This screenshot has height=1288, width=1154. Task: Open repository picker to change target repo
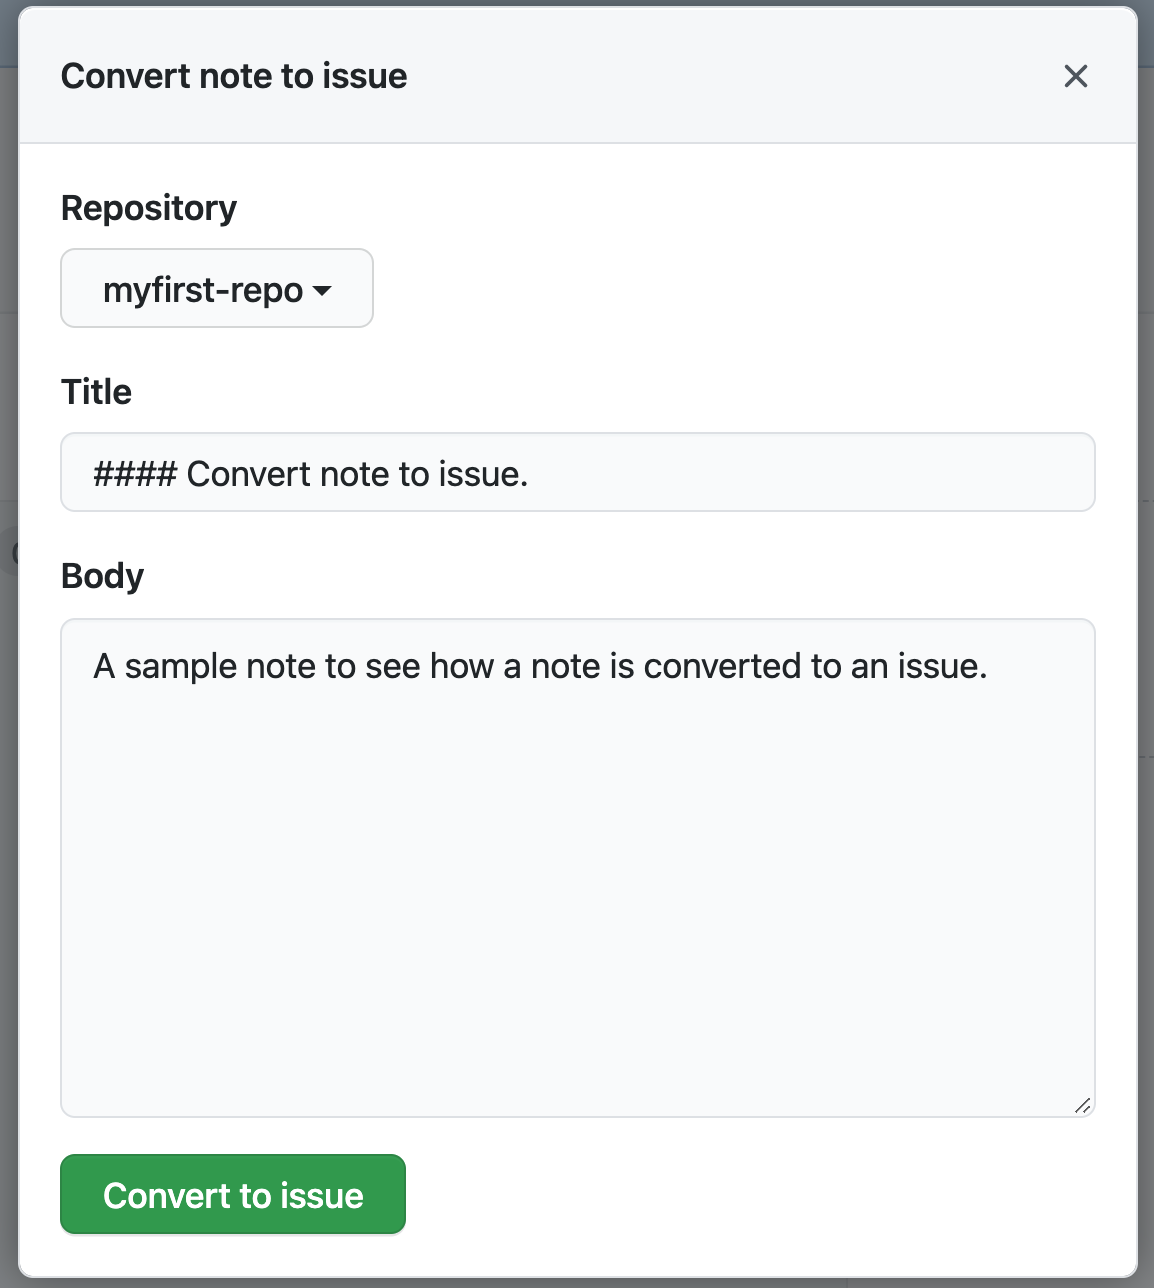[216, 289]
